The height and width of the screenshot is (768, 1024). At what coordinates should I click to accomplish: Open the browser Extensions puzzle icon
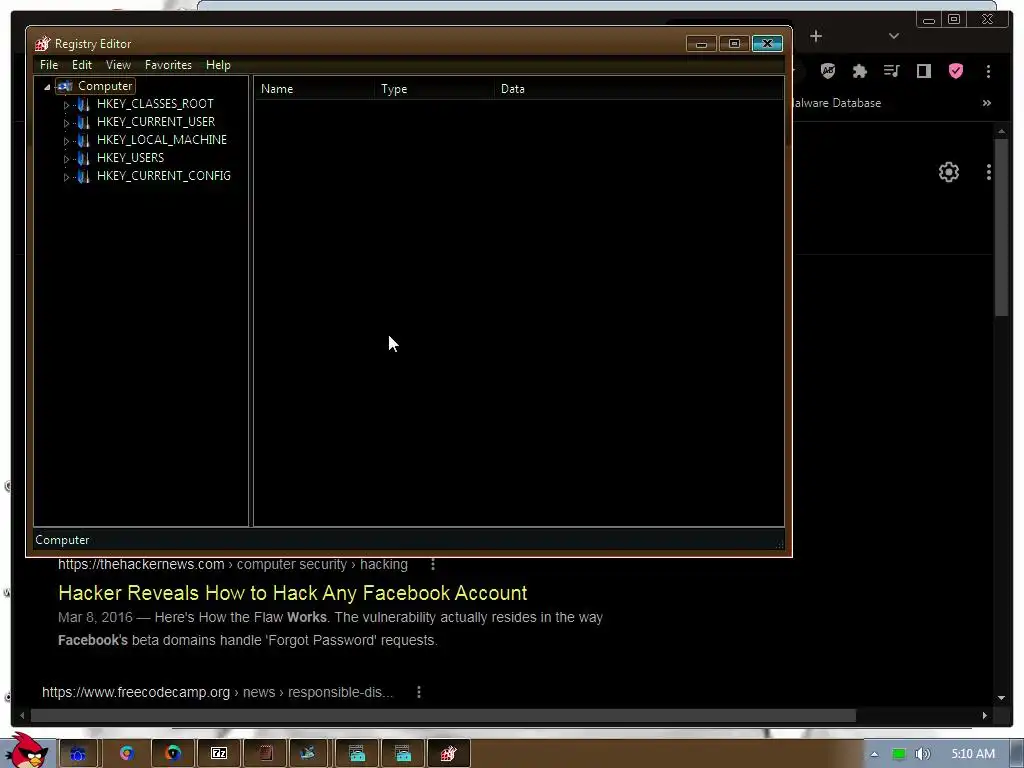860,71
